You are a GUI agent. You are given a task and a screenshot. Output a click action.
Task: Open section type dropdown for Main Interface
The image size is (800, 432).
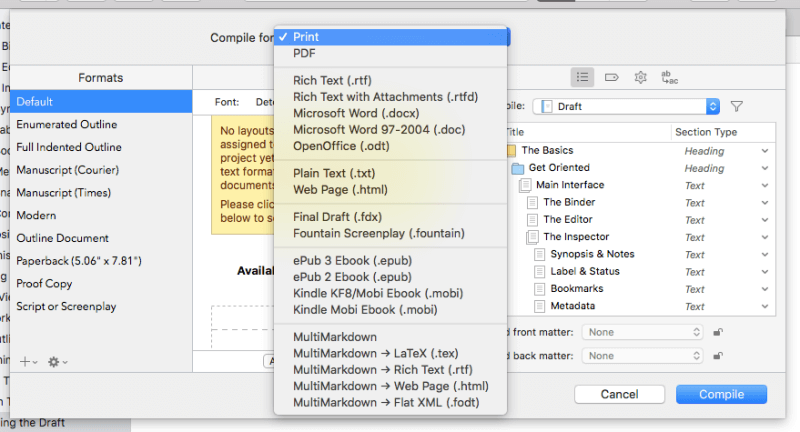click(764, 186)
